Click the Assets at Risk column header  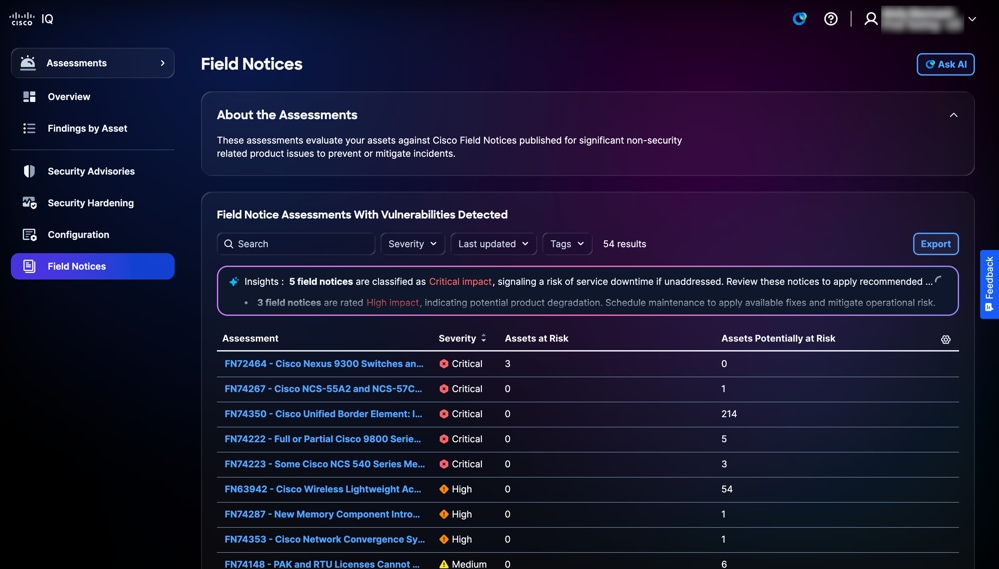pos(536,338)
